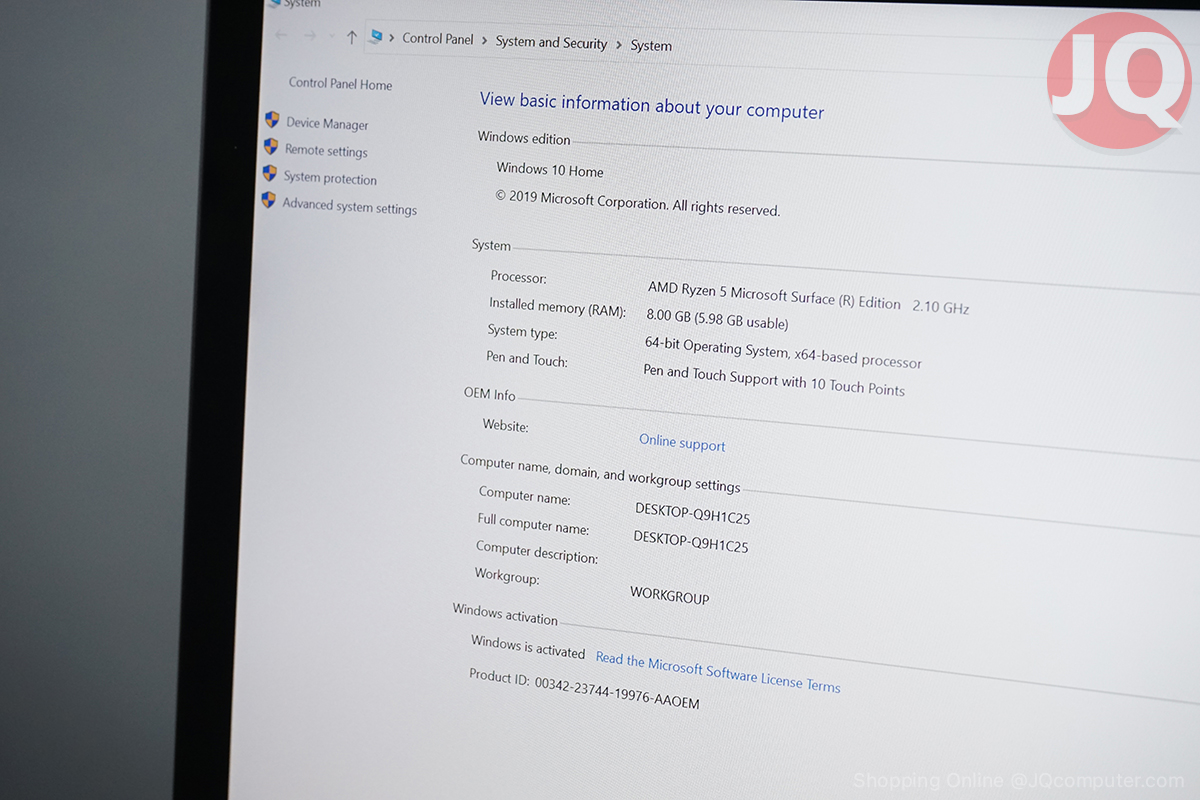
Task: Open Control Panel Home
Action: point(340,84)
